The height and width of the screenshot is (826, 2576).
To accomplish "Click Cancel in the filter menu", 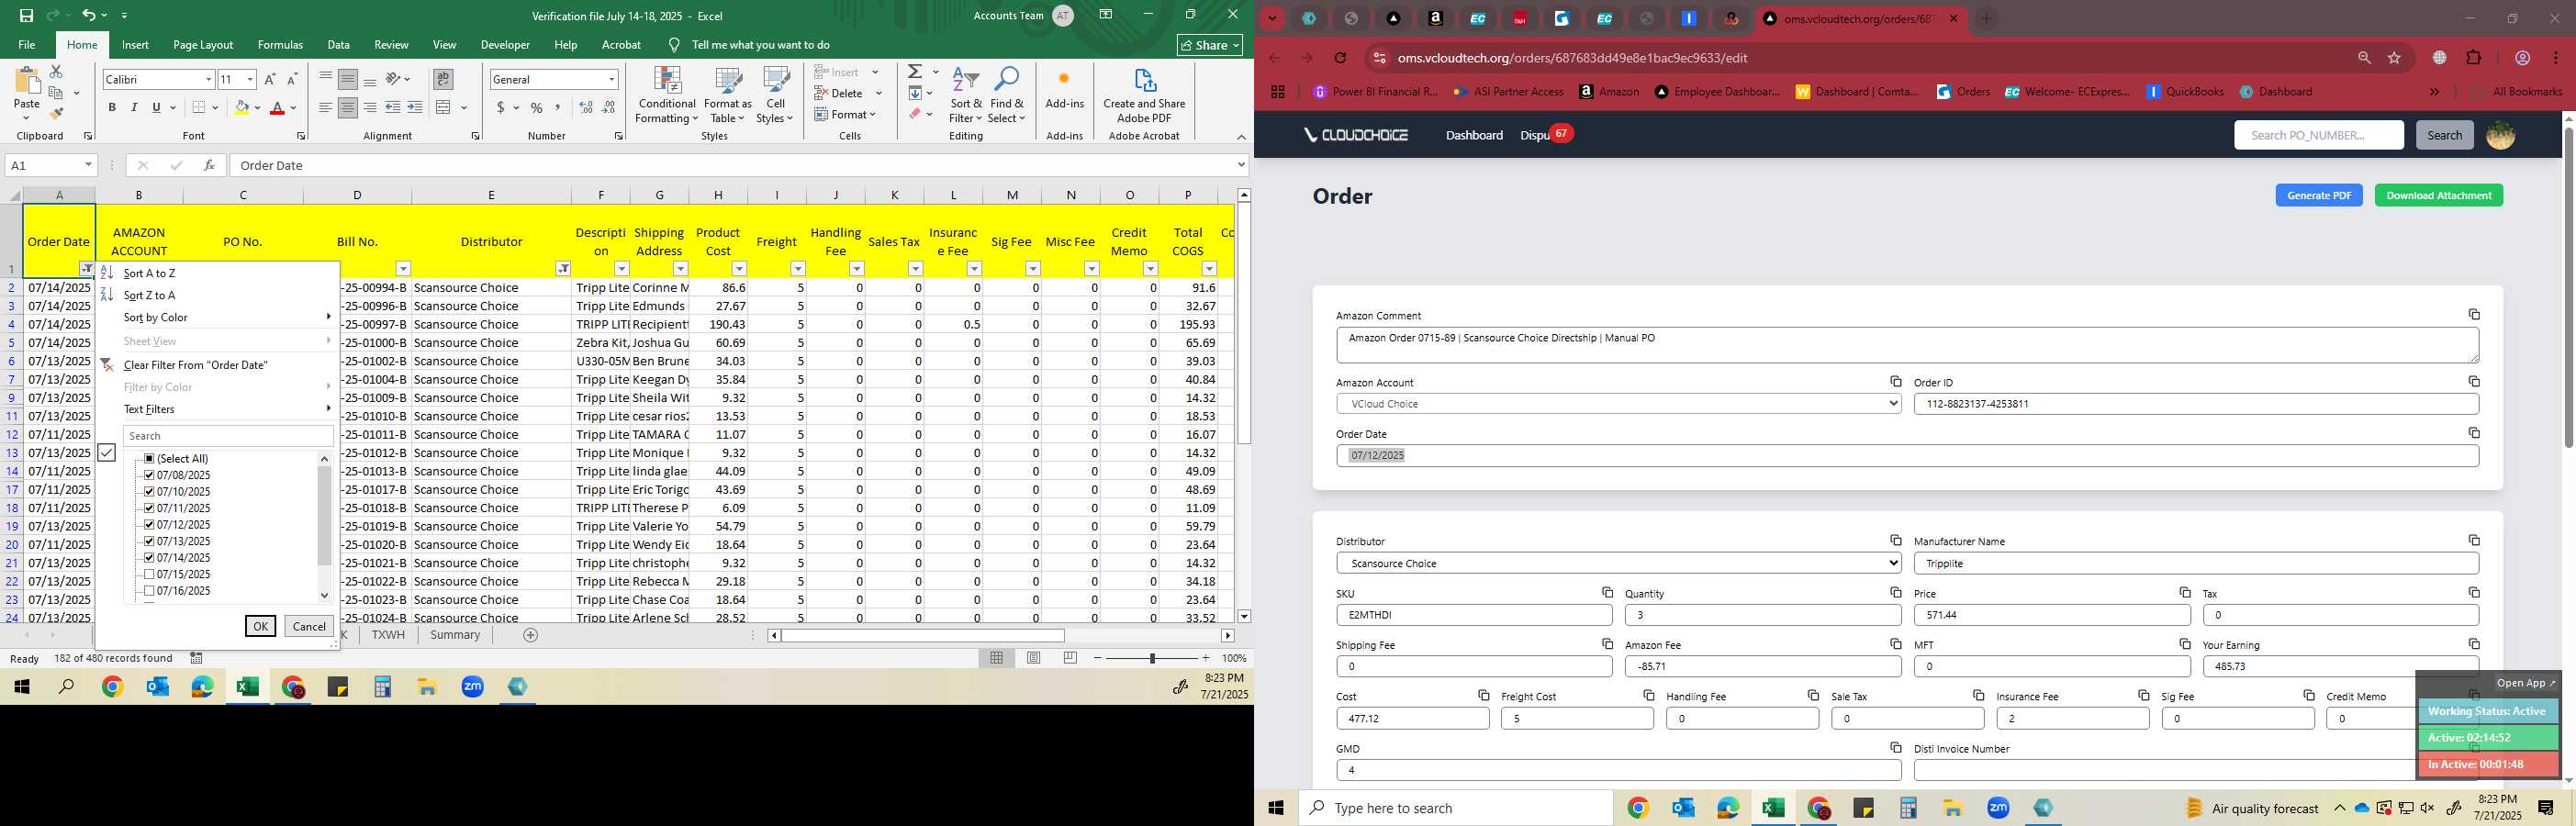I will (309, 626).
